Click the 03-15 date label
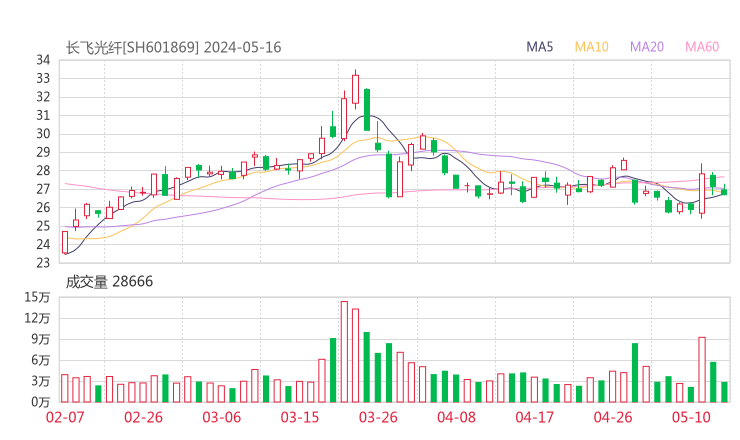The image size is (740, 440). 300,417
